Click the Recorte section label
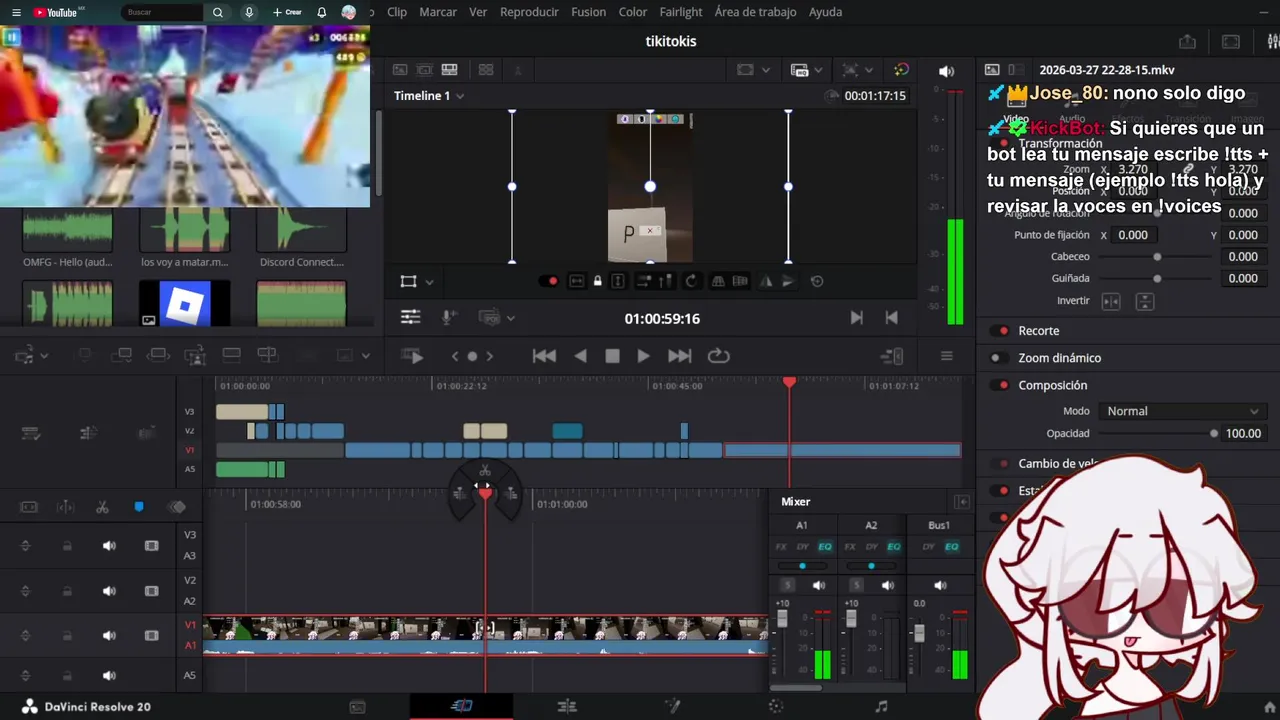Image resolution: width=1280 pixels, height=720 pixels. (1039, 331)
